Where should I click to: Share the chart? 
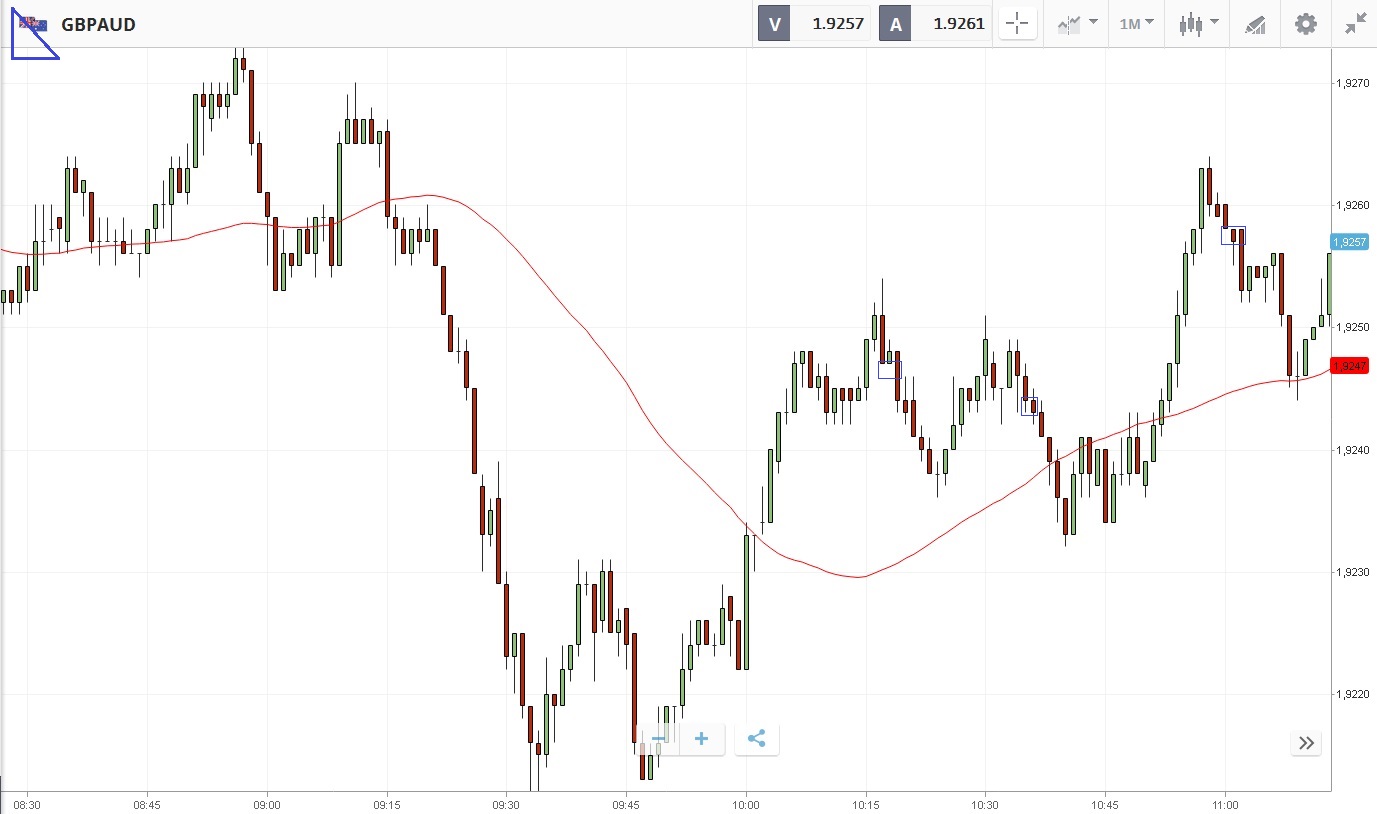point(756,739)
